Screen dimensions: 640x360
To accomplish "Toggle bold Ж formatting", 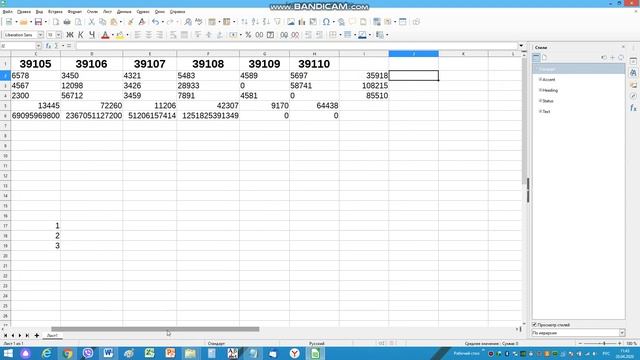I will [70, 35].
